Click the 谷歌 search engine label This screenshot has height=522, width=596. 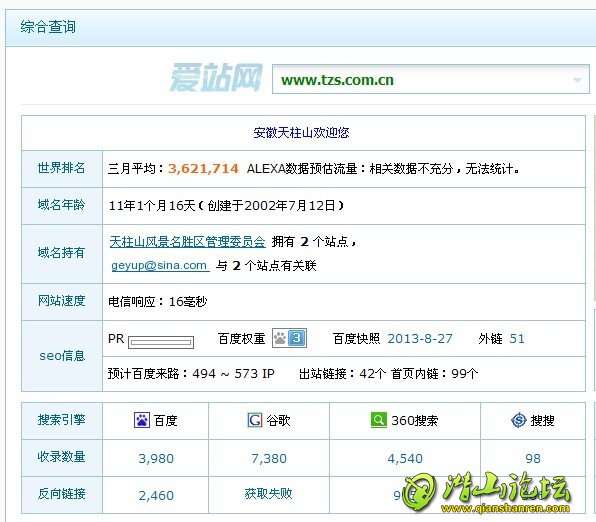[x=278, y=420]
